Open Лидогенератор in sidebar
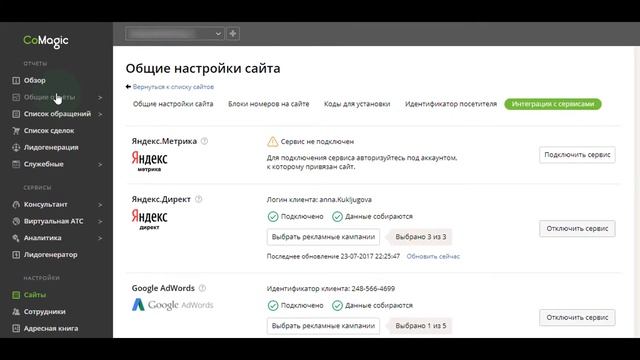640x360 pixels. [x=51, y=255]
